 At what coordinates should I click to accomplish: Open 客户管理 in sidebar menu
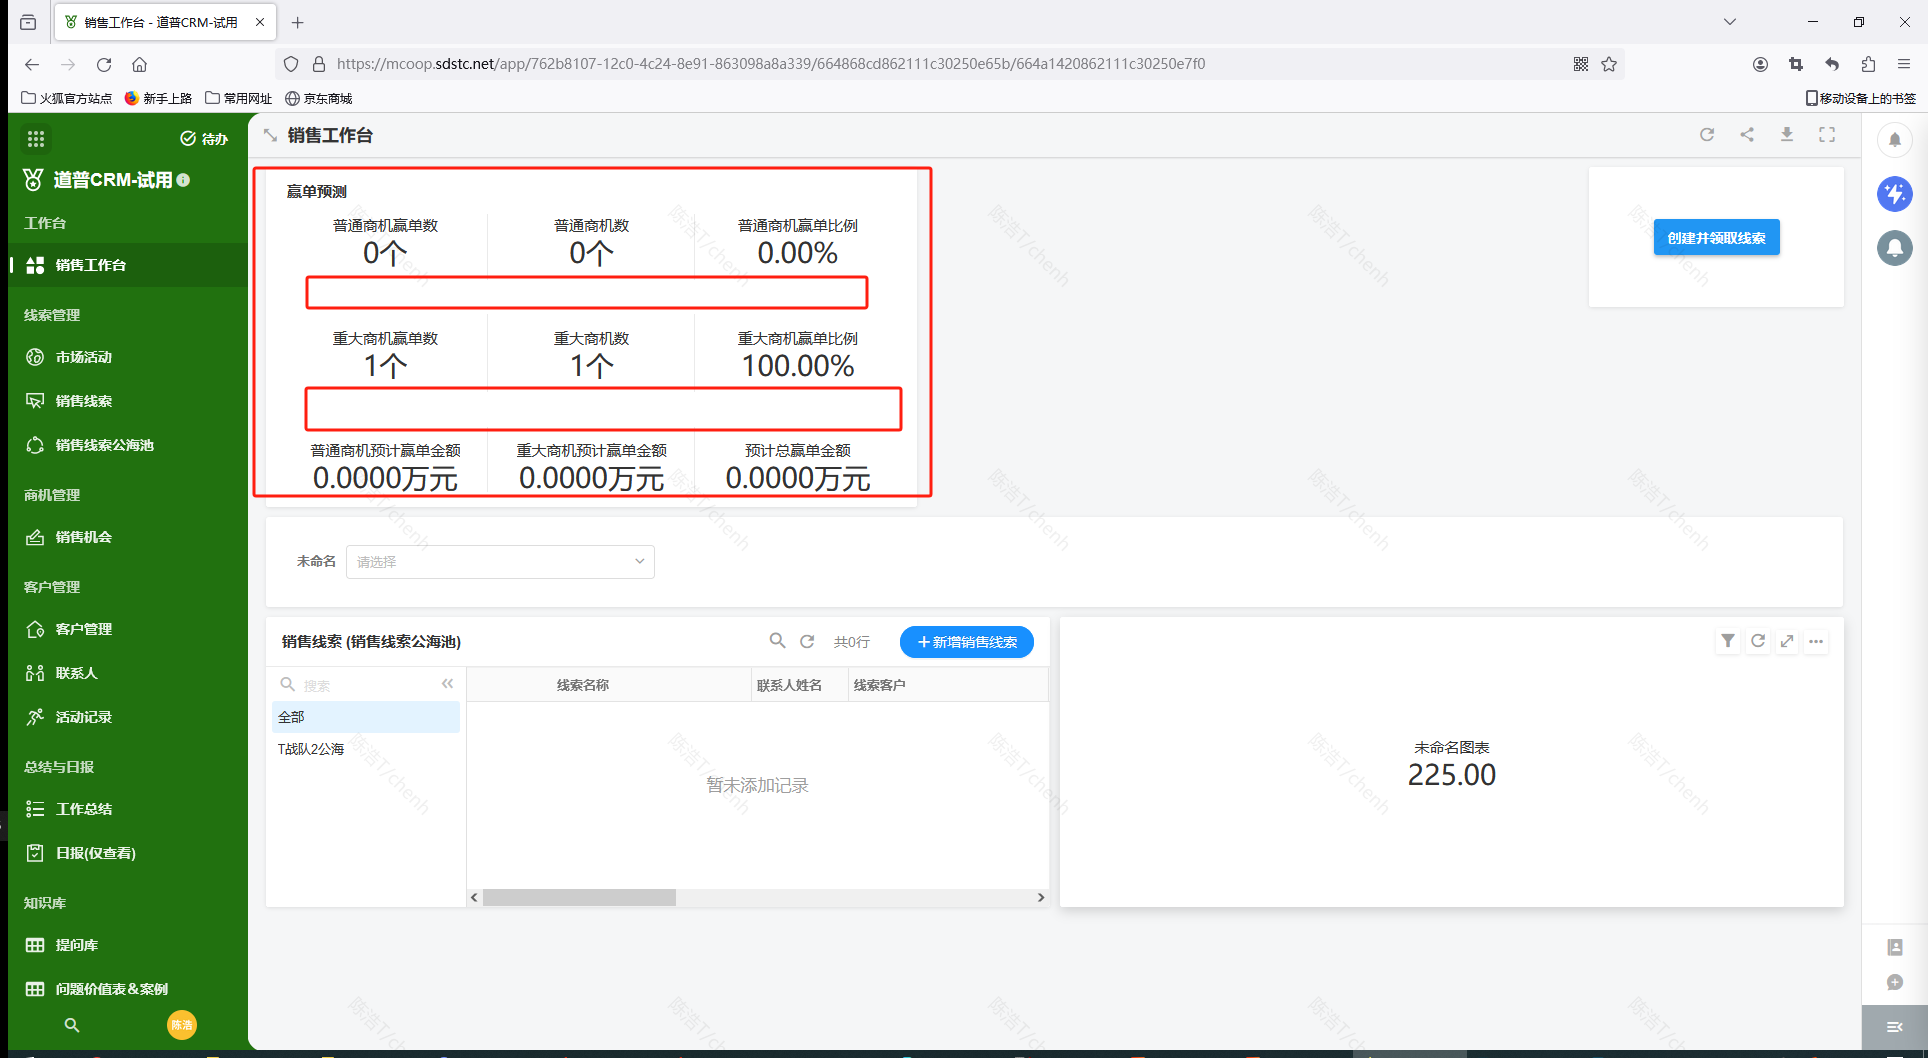tap(84, 629)
